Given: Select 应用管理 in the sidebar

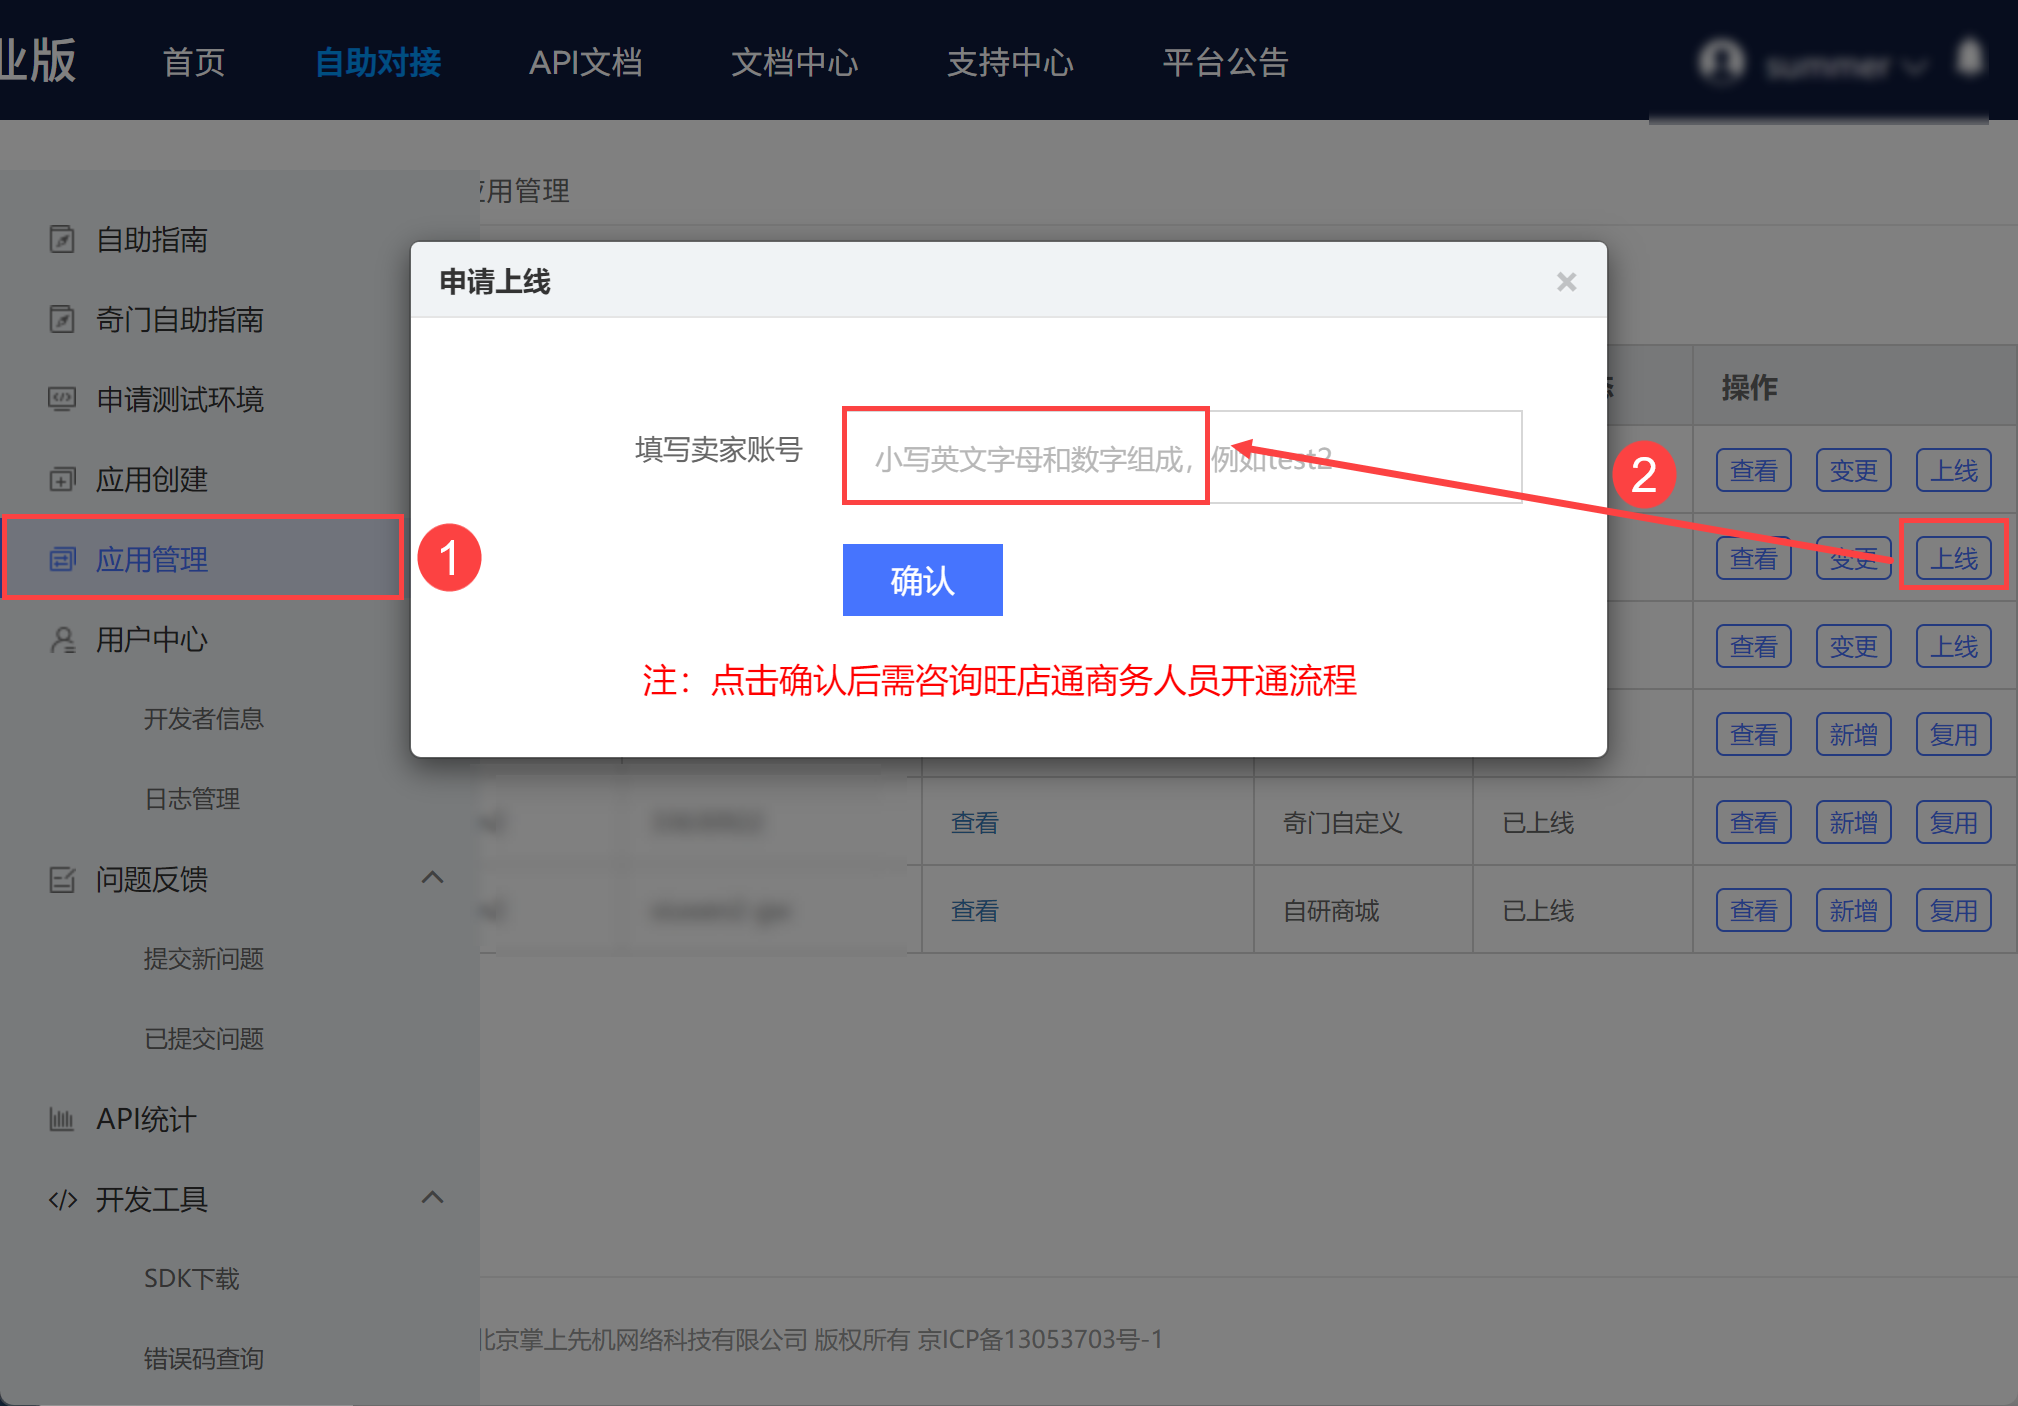Looking at the screenshot, I should click(152, 559).
